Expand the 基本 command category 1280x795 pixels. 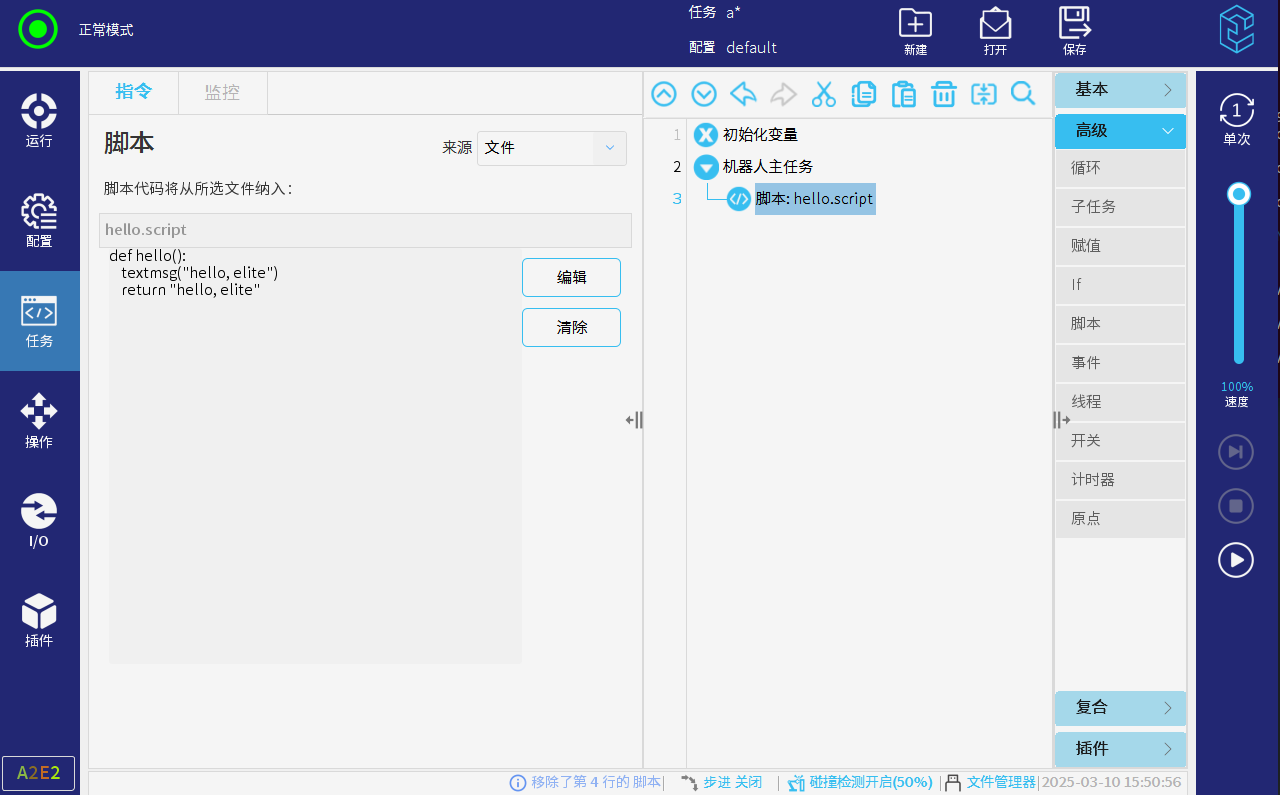click(x=1120, y=90)
